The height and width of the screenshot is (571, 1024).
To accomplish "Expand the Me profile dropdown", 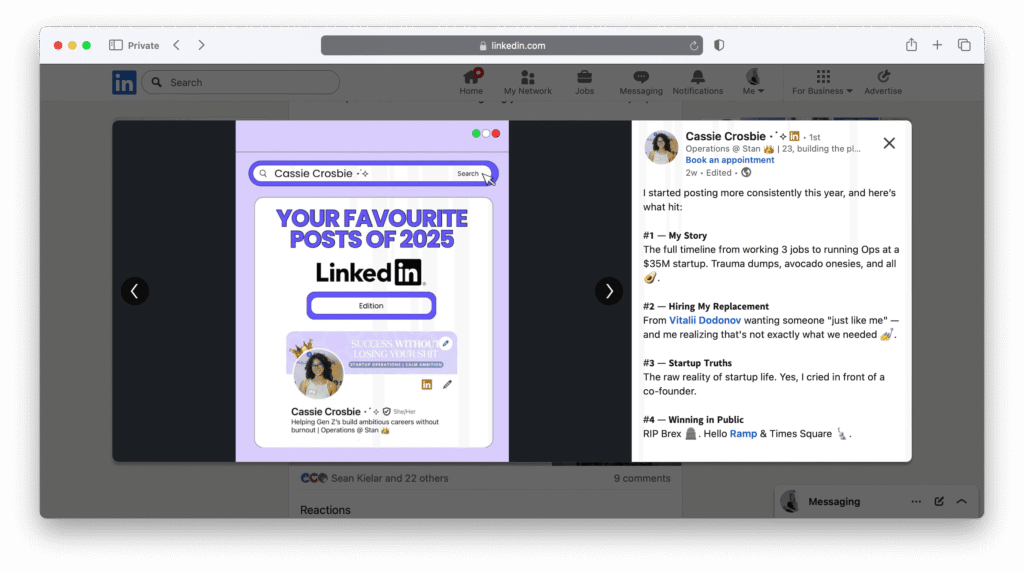I will pyautogui.click(x=754, y=82).
